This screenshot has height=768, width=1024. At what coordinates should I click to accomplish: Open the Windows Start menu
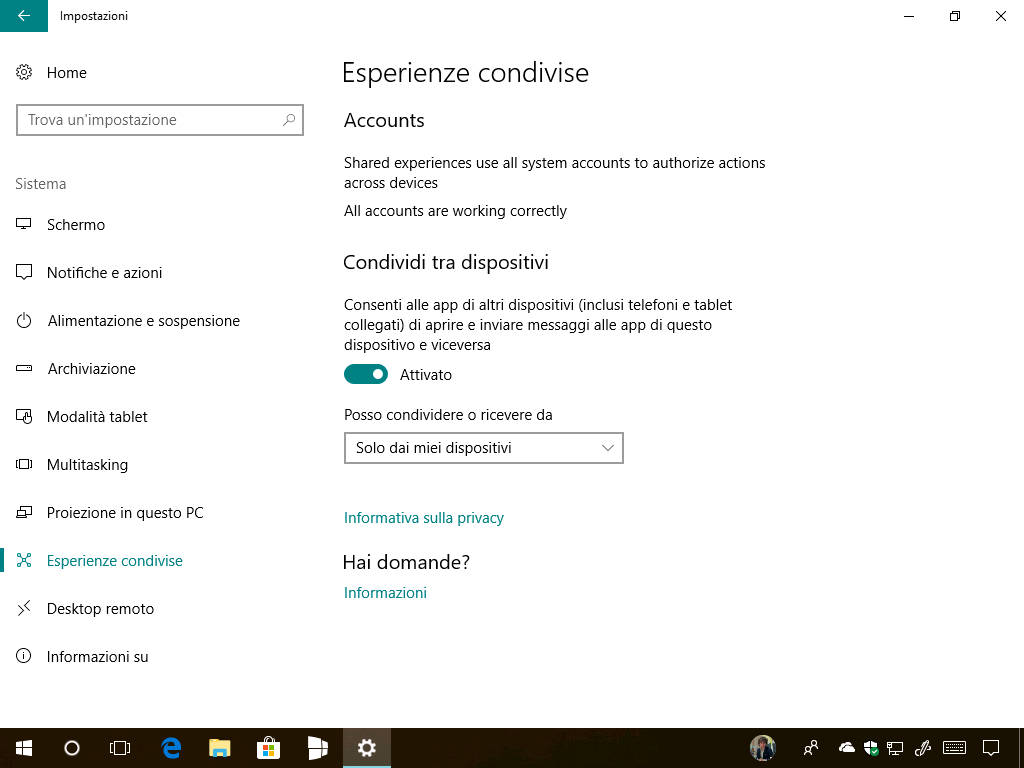click(x=24, y=748)
